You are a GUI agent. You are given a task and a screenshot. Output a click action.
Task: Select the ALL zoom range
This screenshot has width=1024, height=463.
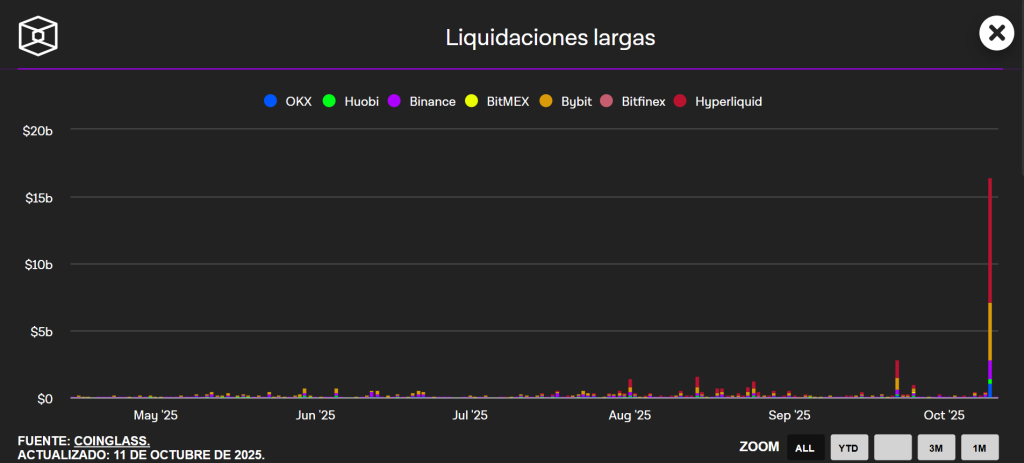coord(805,448)
